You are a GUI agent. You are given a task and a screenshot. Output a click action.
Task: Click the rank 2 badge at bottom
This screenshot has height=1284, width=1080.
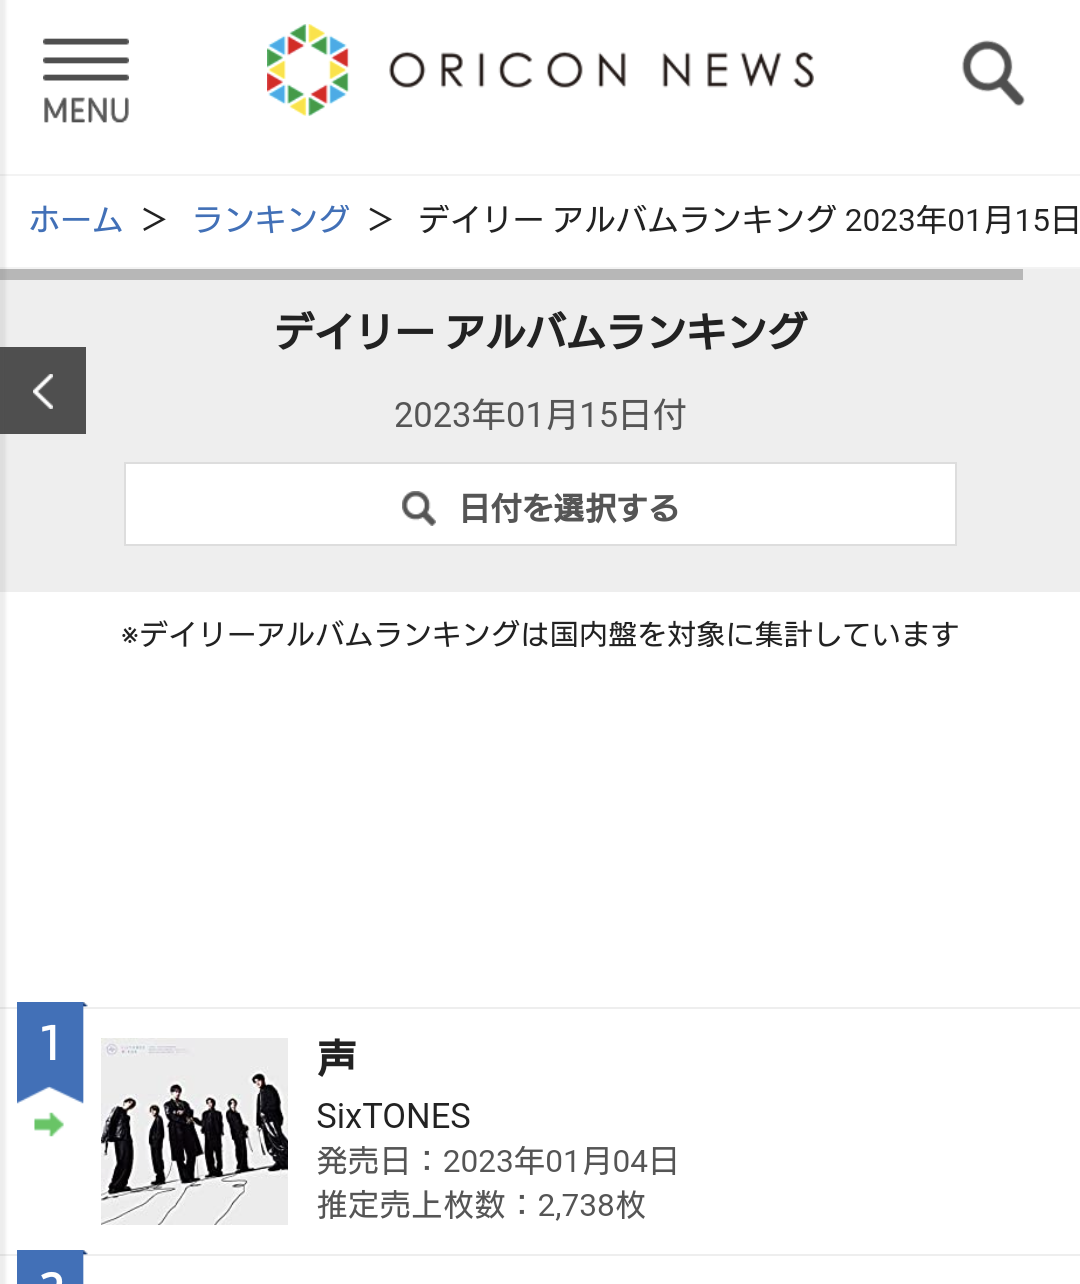click(x=50, y=1268)
